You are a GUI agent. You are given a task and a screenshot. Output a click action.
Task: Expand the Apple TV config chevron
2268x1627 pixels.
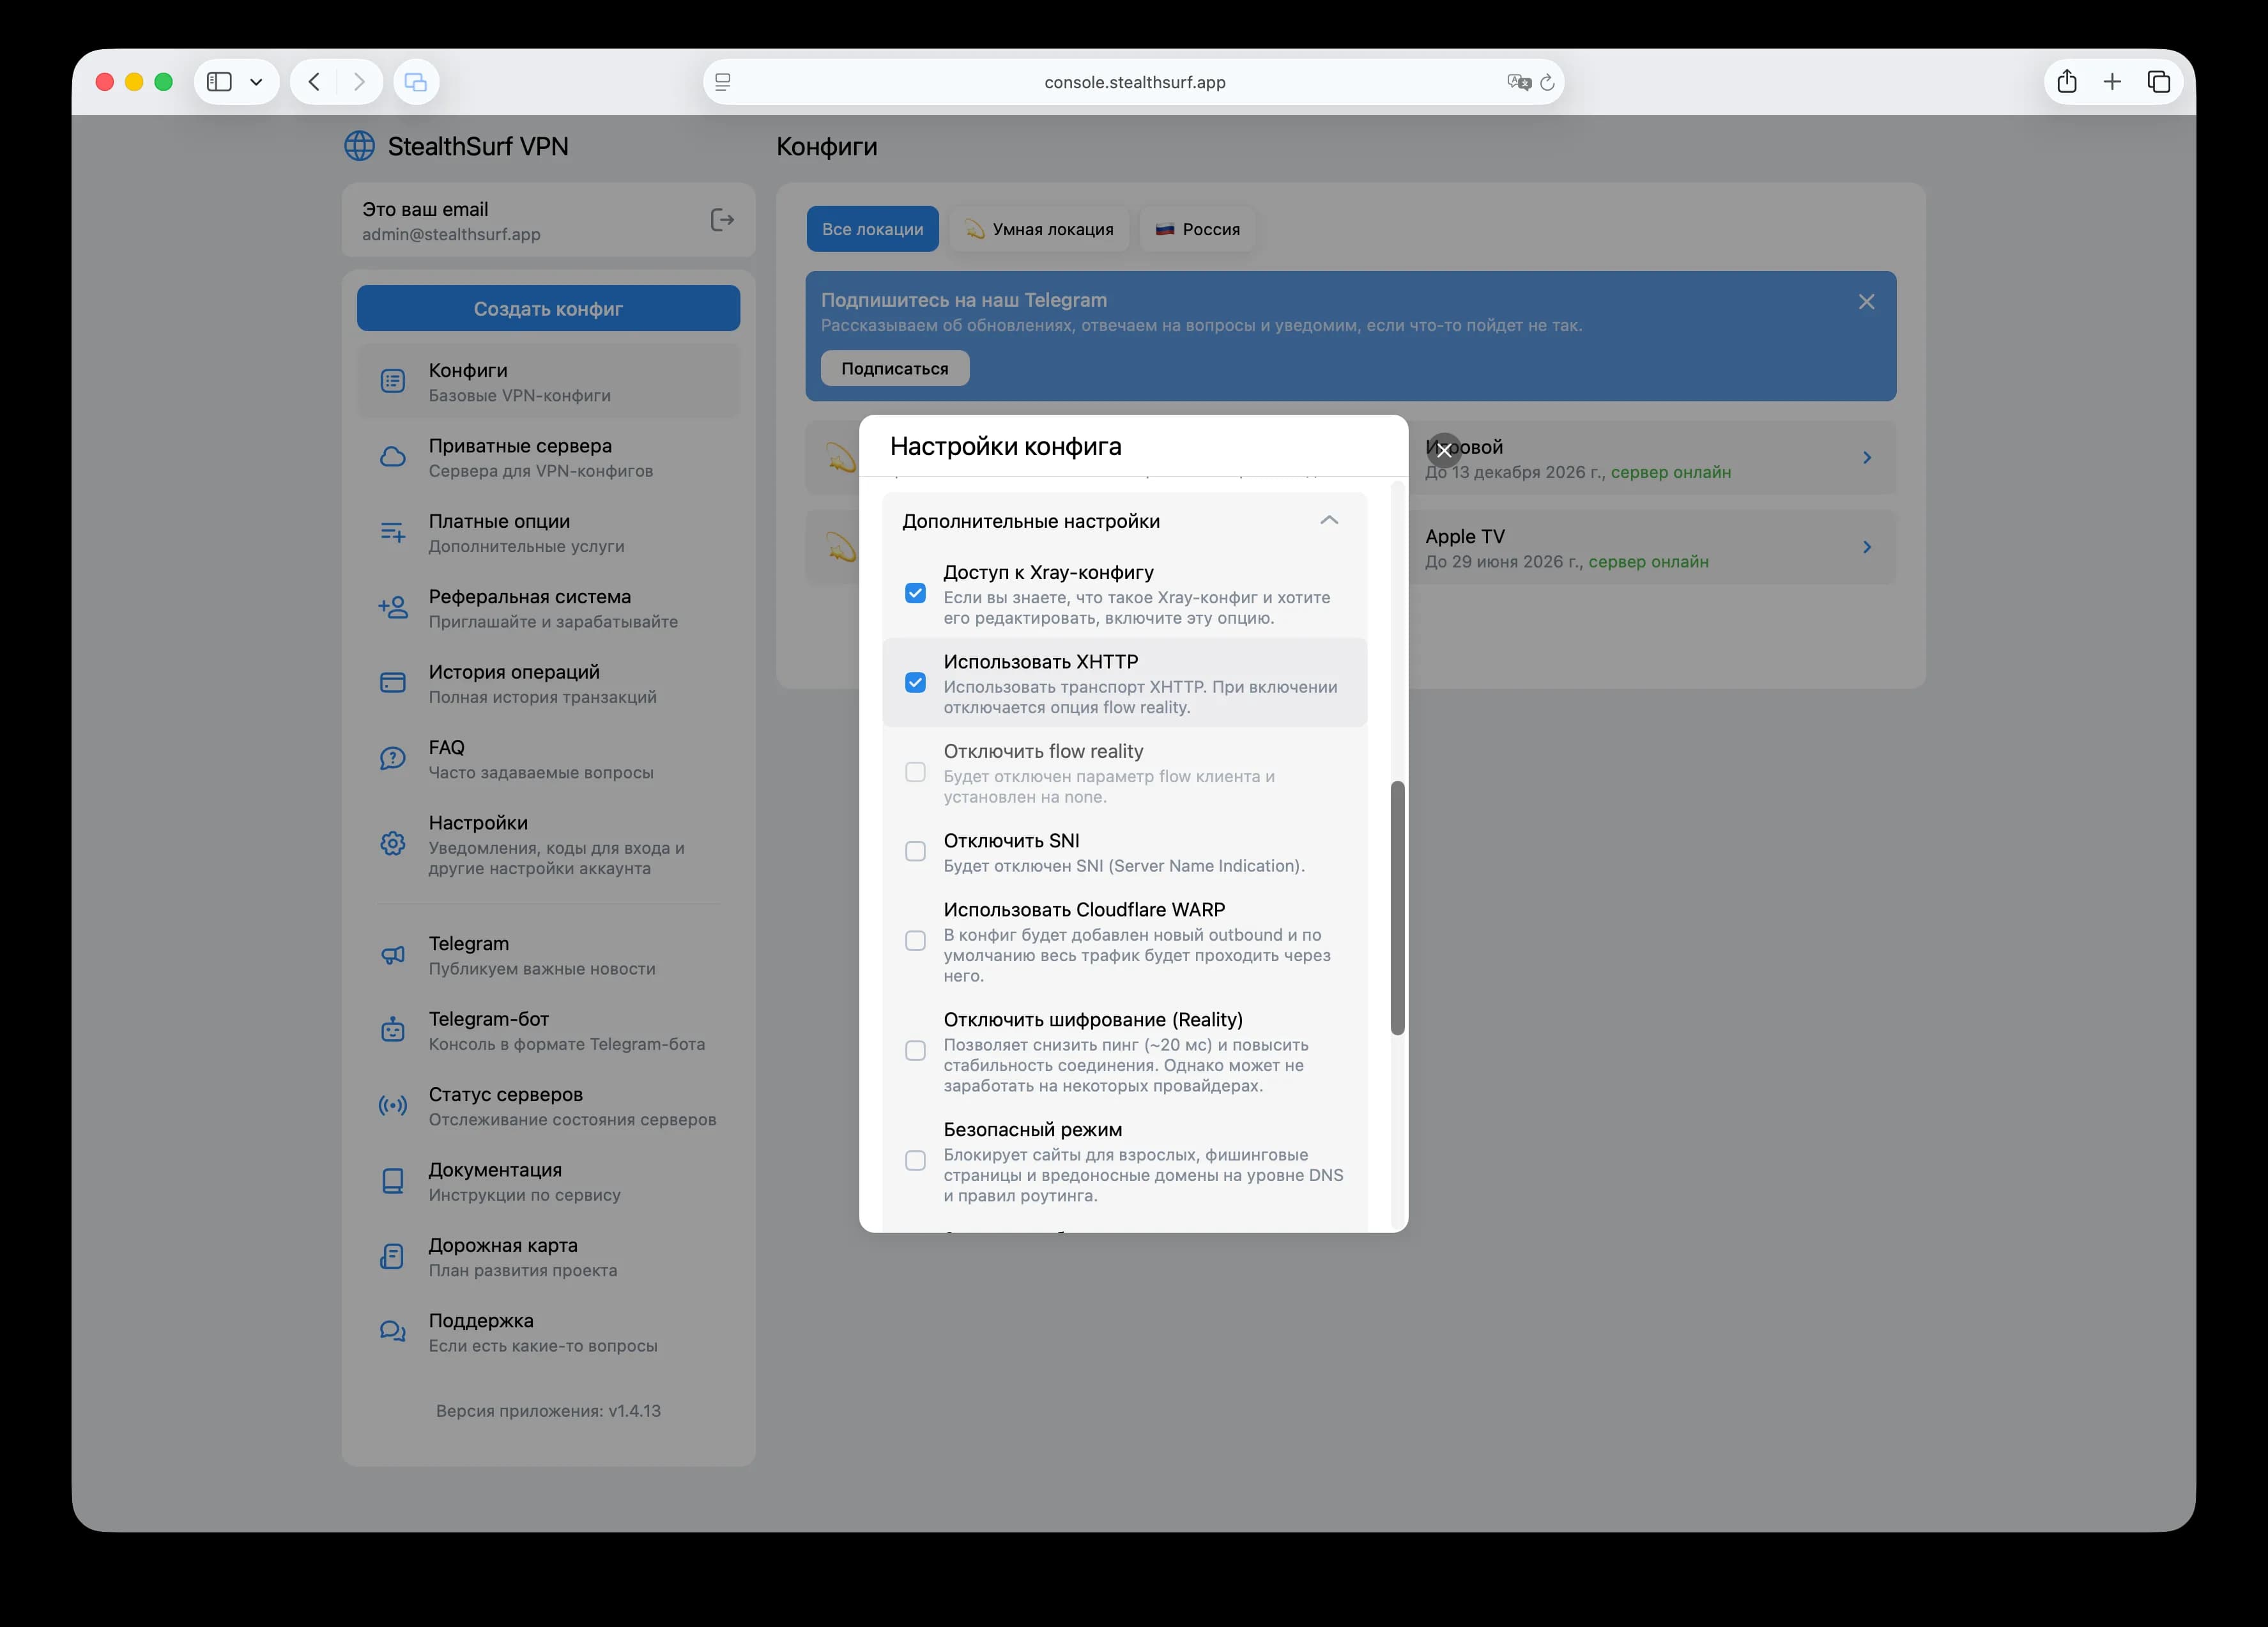click(1866, 547)
